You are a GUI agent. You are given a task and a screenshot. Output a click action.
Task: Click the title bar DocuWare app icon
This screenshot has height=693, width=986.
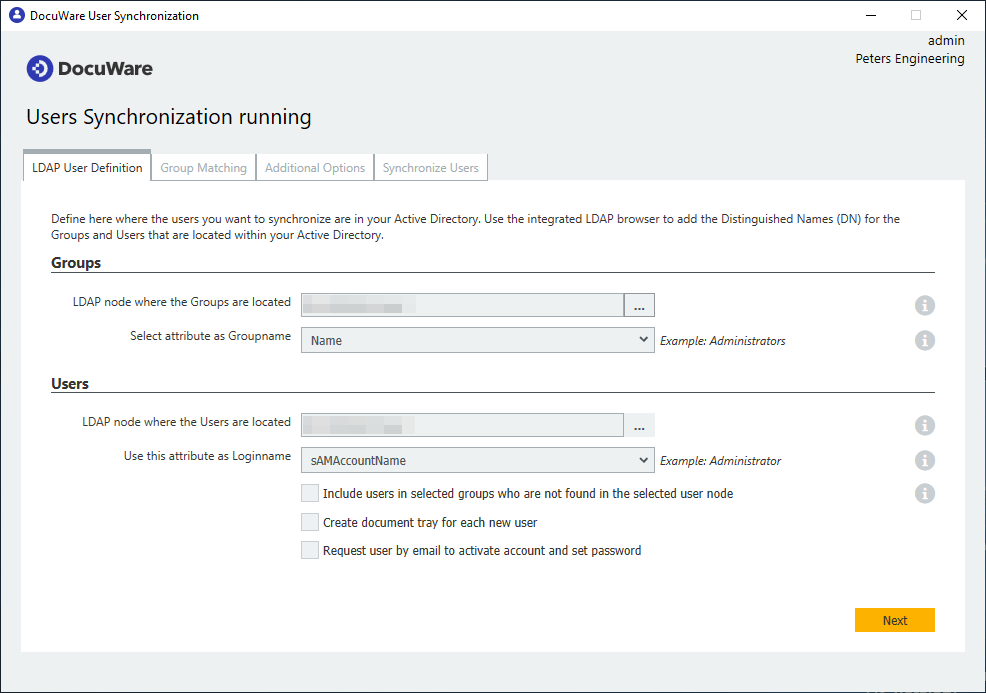[16, 15]
